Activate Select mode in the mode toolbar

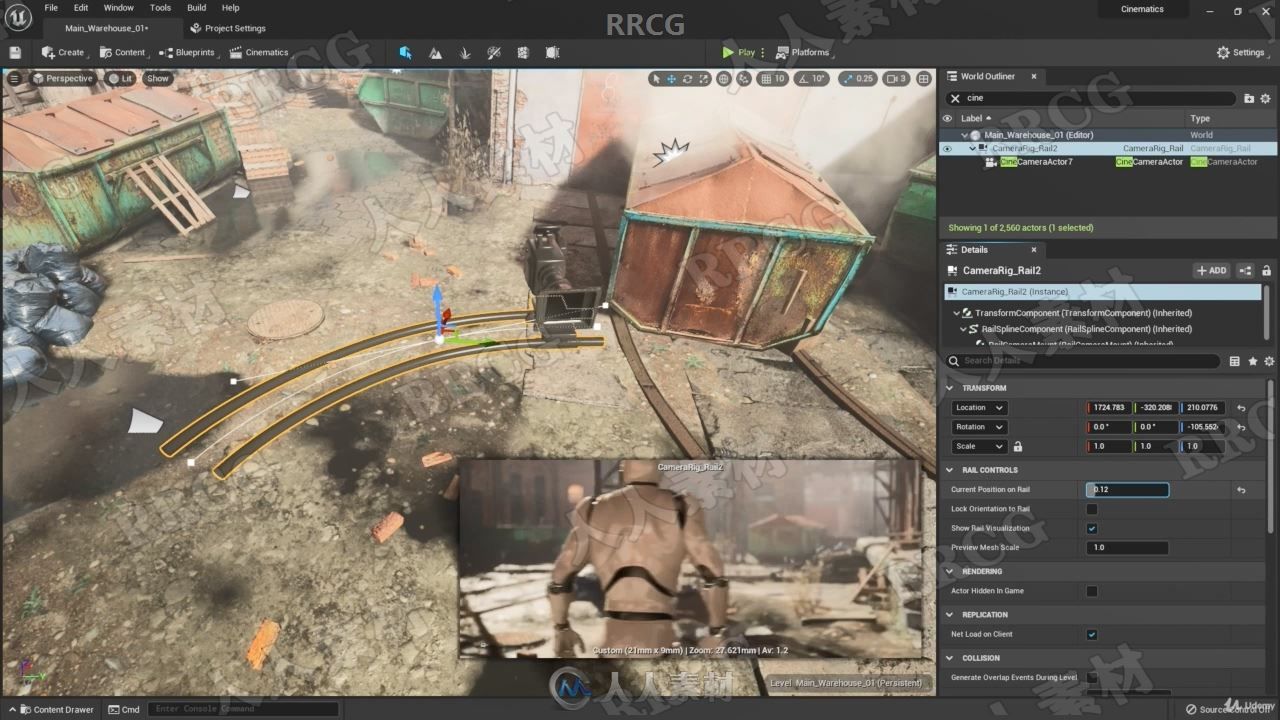(x=405, y=52)
